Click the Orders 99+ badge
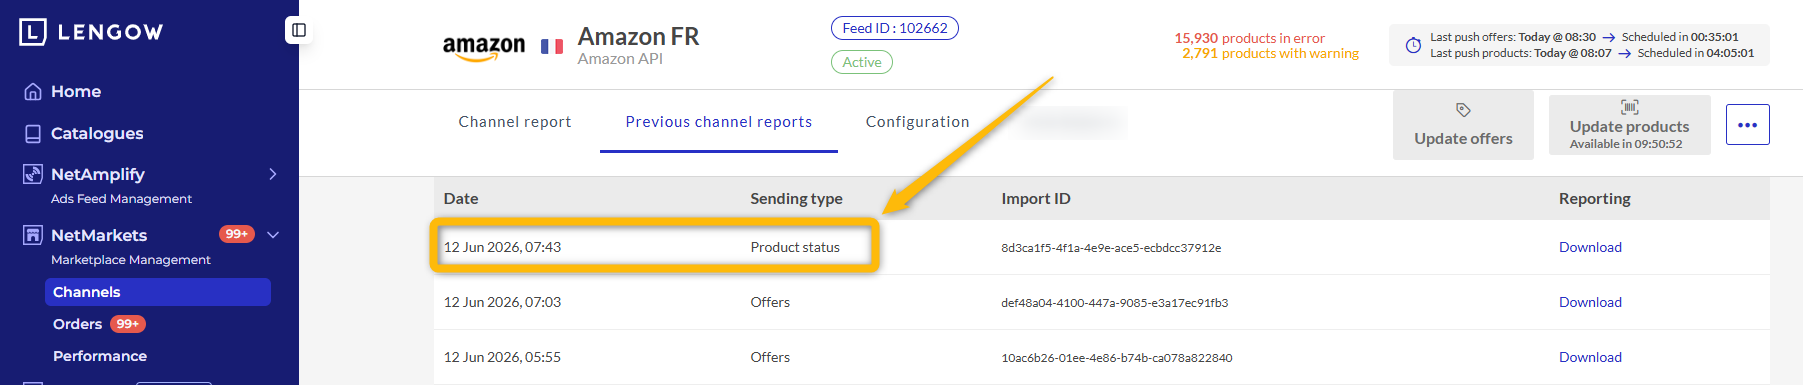This screenshot has height=385, width=1803. click(x=128, y=324)
